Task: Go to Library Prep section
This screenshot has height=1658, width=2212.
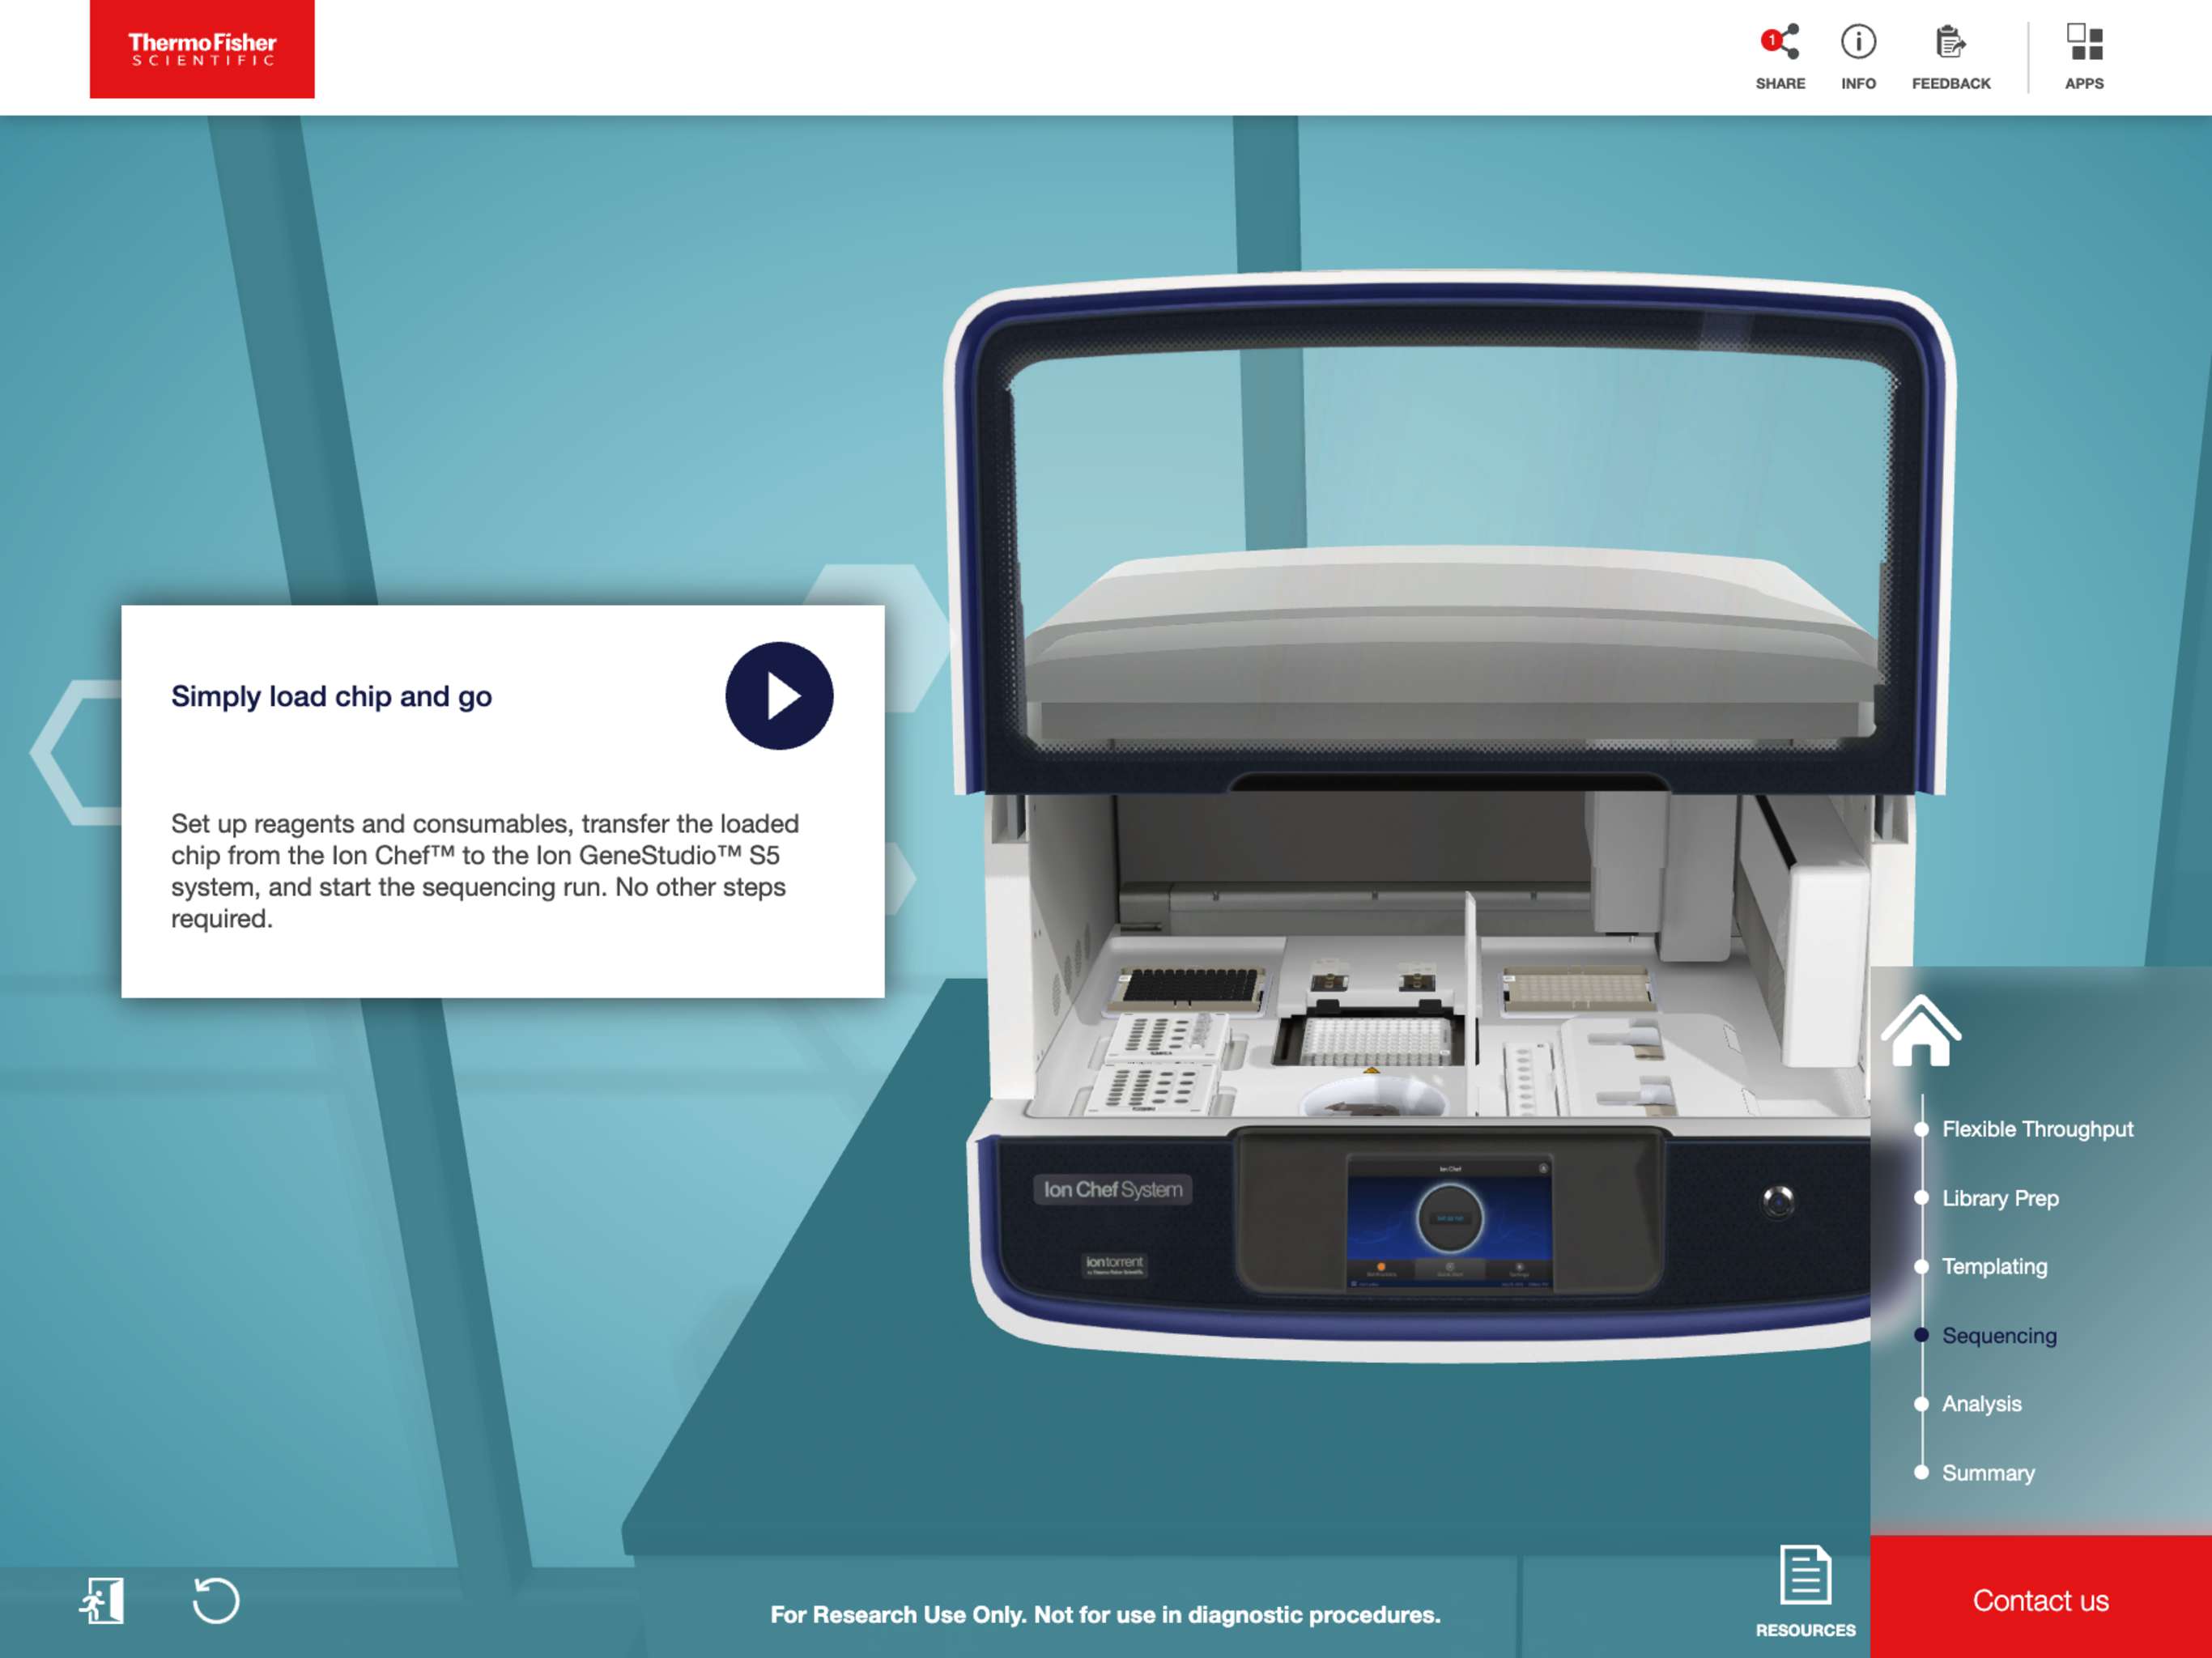Action: [2000, 1198]
